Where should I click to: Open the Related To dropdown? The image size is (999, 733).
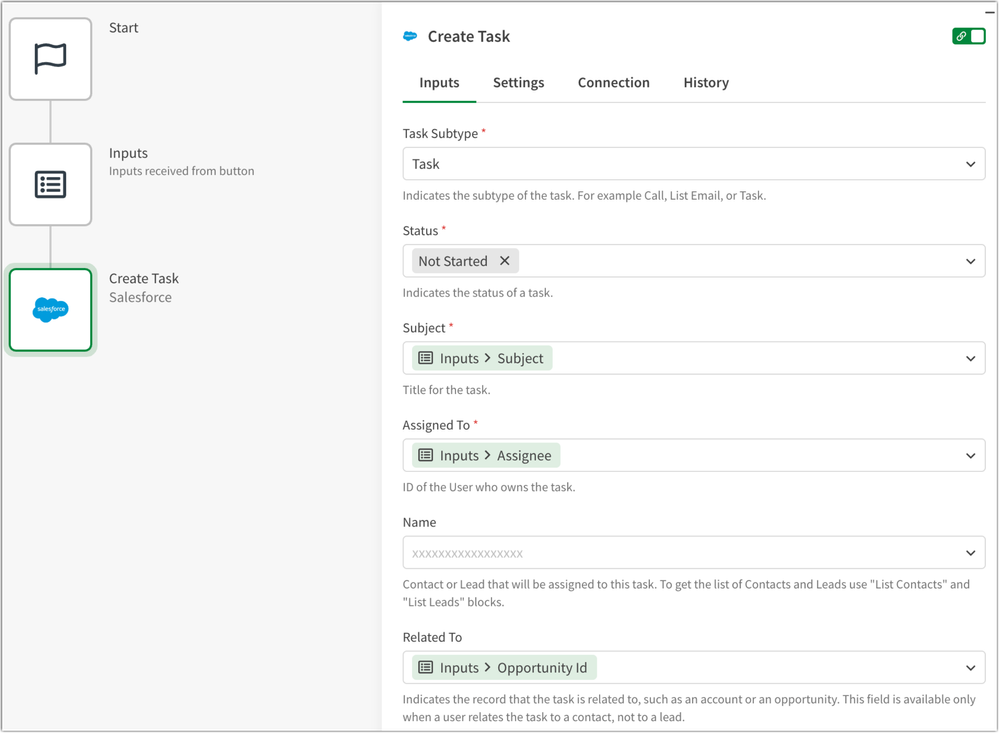(x=969, y=667)
